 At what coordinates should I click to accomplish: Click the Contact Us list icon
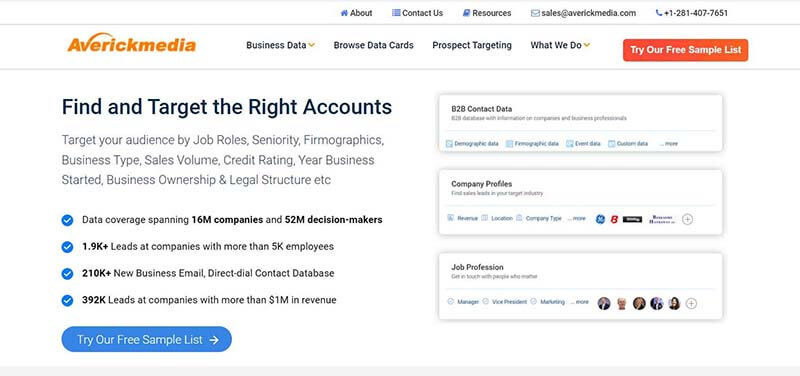[x=396, y=13]
